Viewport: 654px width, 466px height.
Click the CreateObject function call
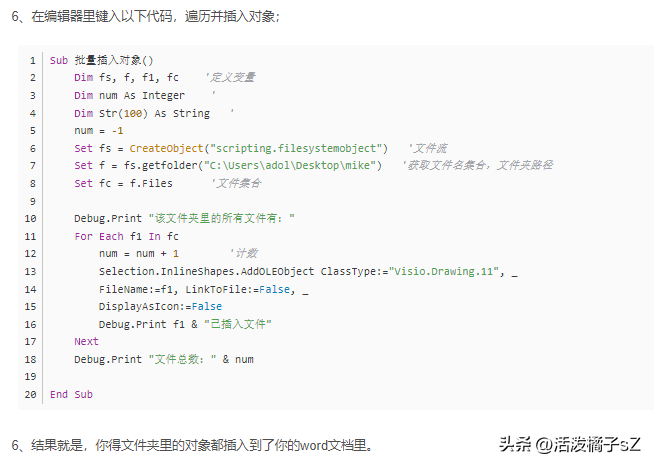click(x=166, y=149)
